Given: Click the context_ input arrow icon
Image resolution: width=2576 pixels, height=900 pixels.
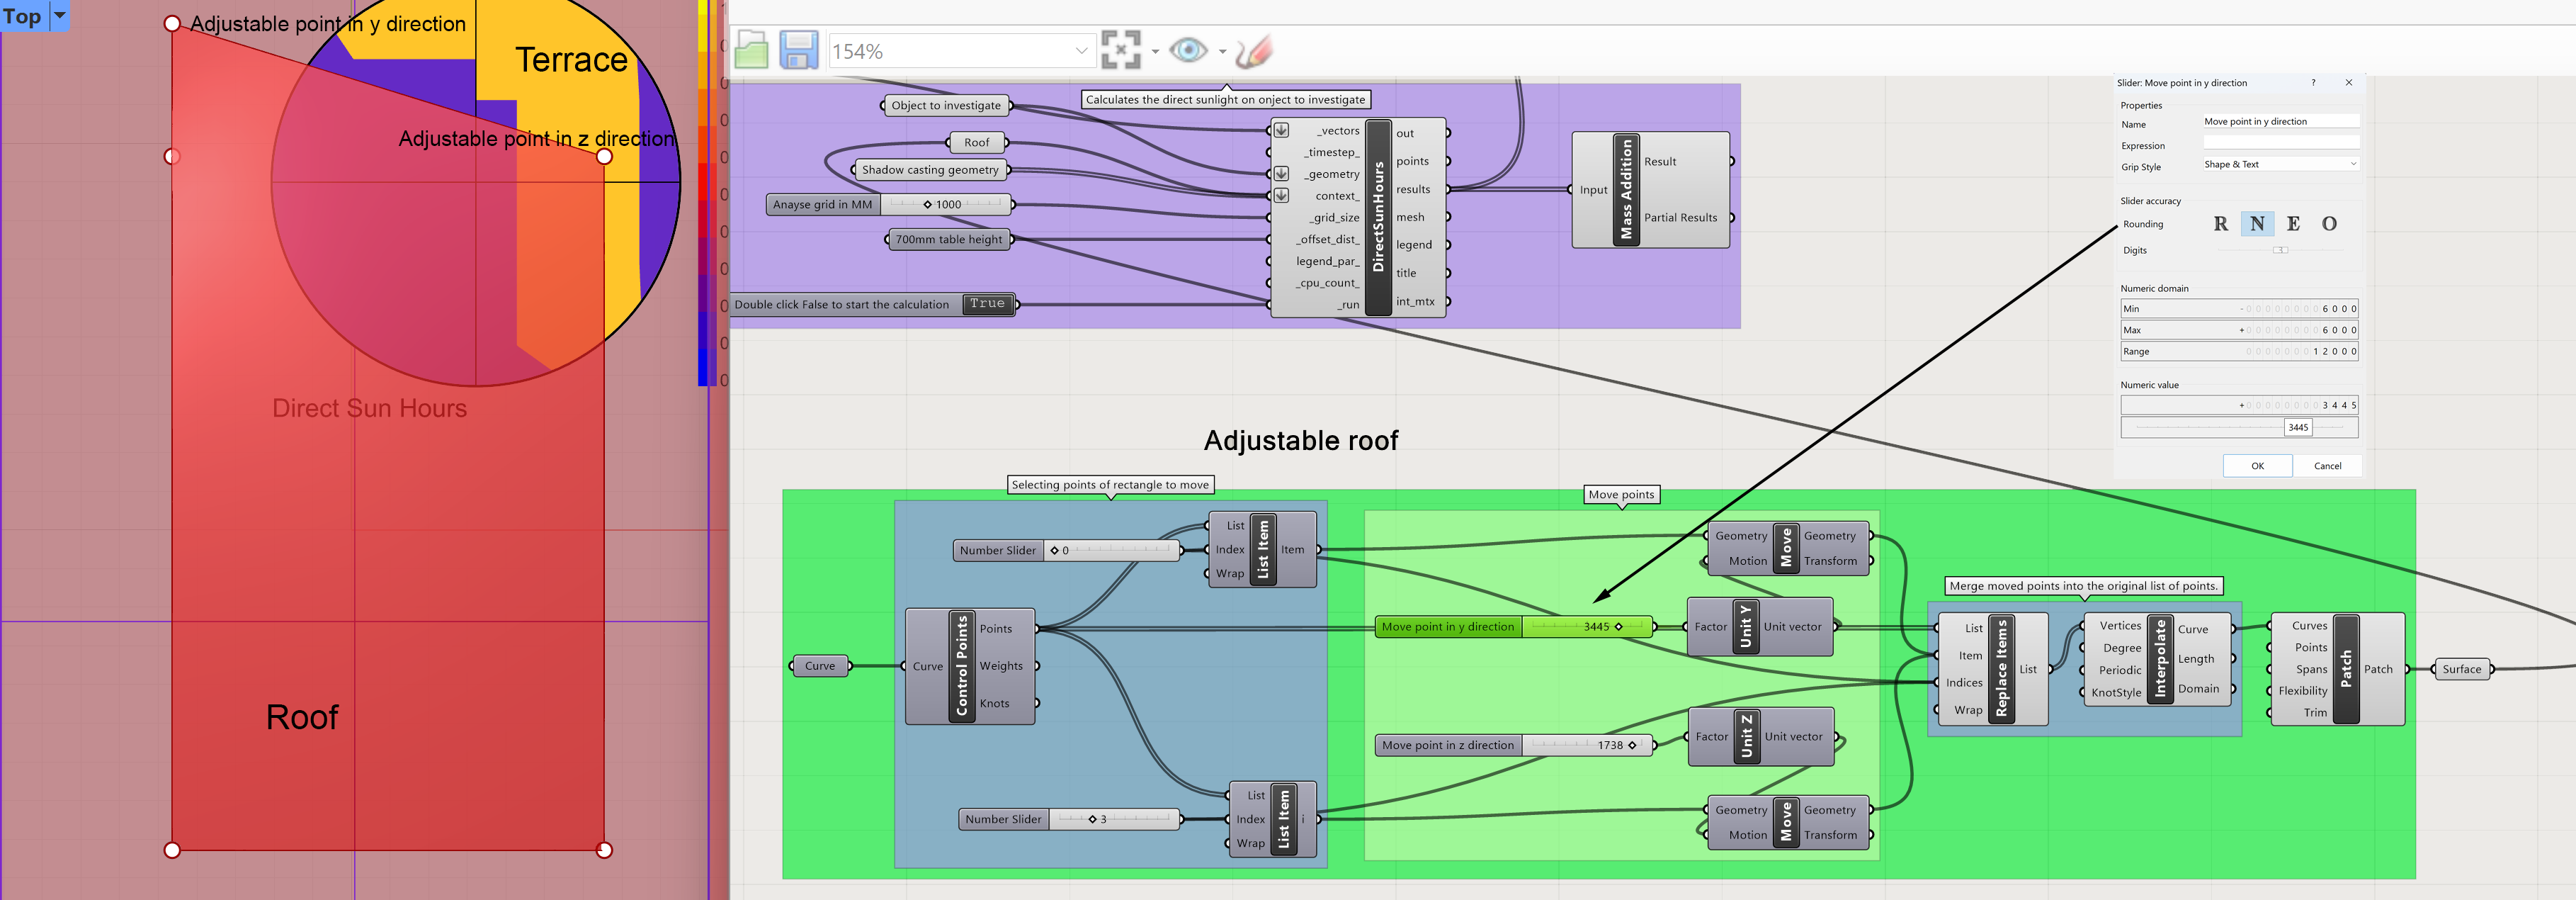Looking at the screenshot, I should [x=1281, y=196].
